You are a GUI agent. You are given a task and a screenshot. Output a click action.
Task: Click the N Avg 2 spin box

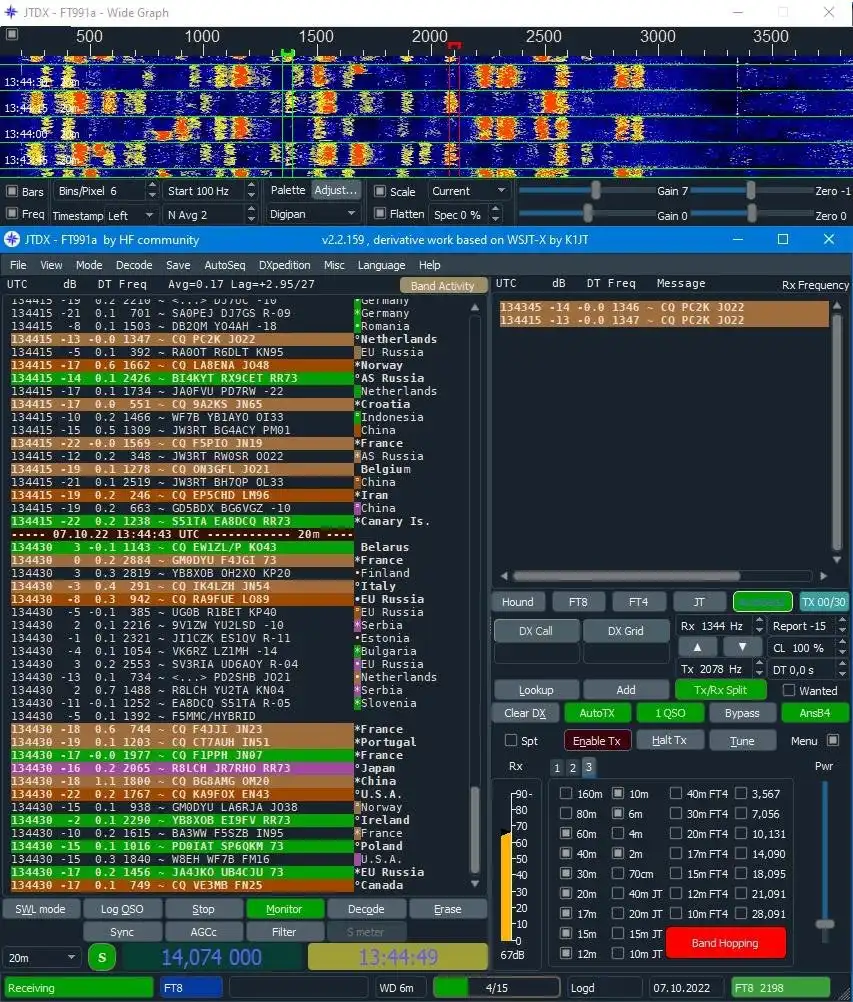coord(210,215)
